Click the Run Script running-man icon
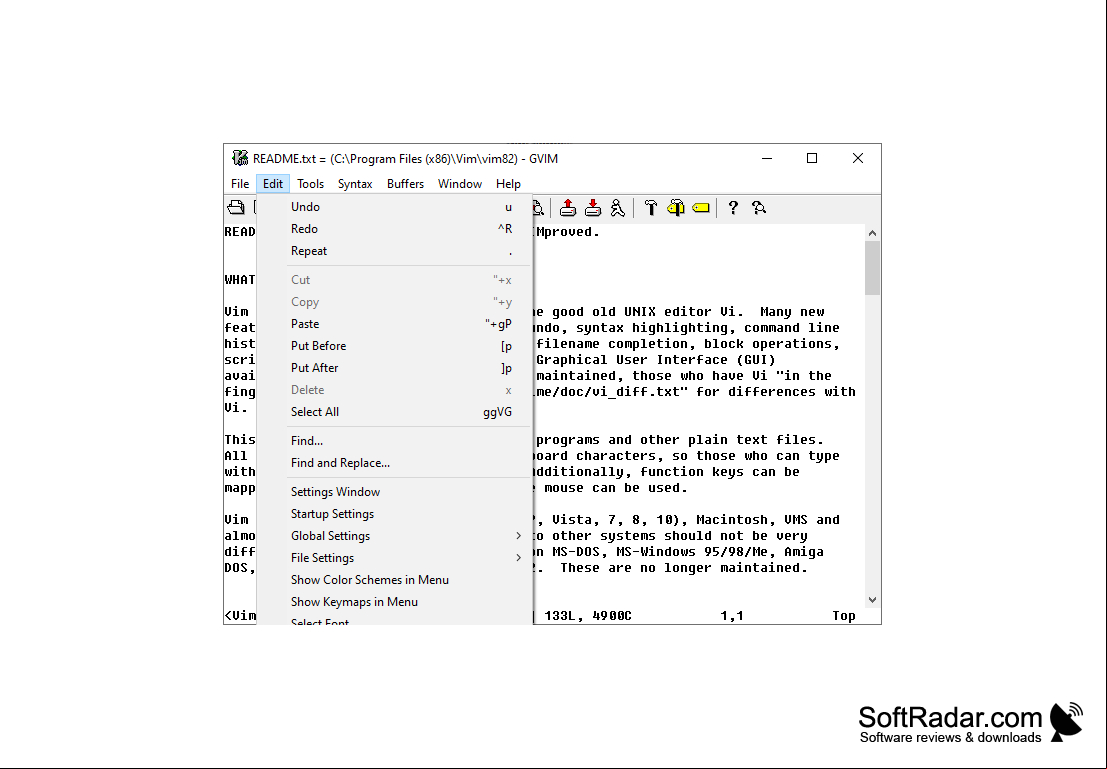The height and width of the screenshot is (769, 1107). 618,208
